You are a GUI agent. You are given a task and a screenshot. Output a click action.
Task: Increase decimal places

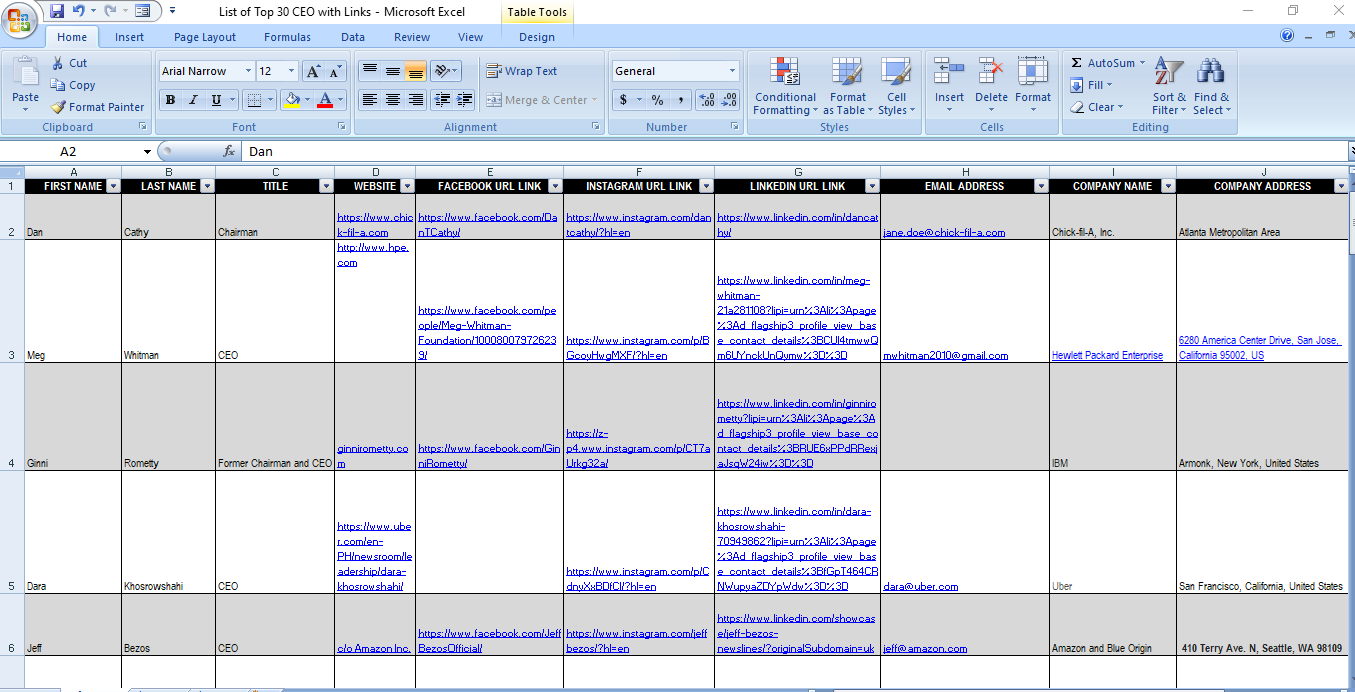pyautogui.click(x=707, y=100)
